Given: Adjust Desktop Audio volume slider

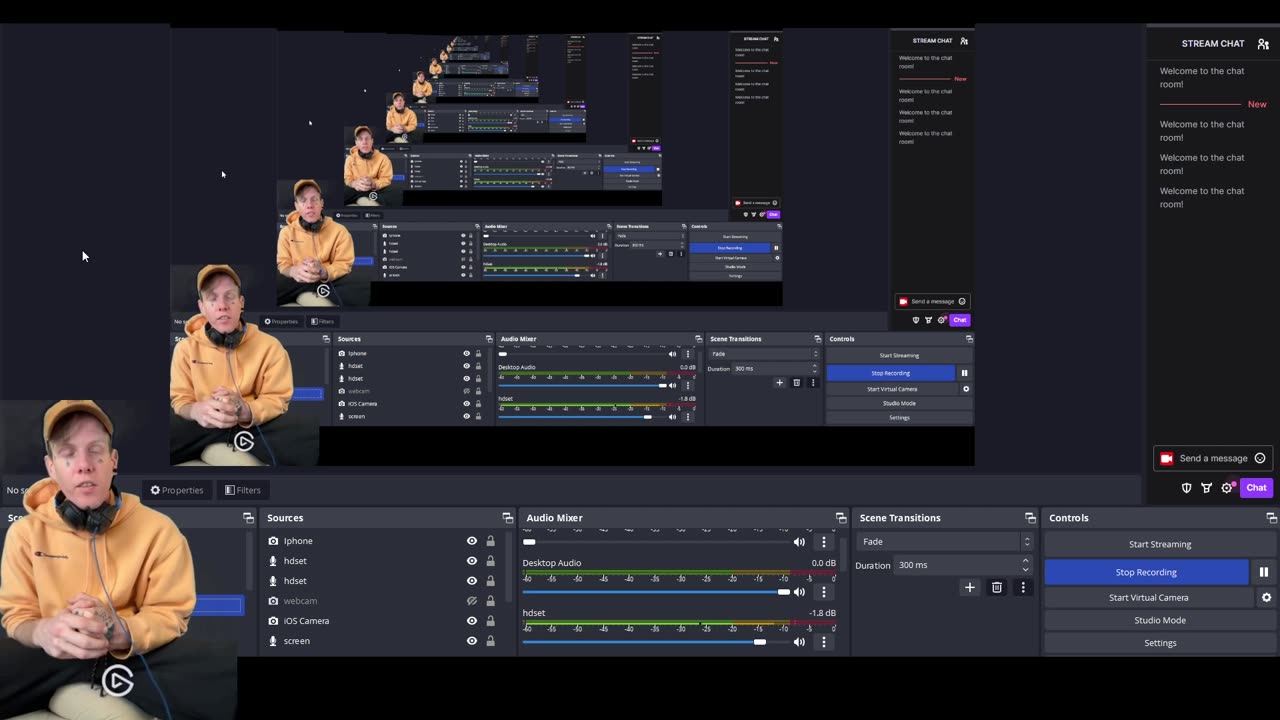Looking at the screenshot, I should [x=656, y=592].
